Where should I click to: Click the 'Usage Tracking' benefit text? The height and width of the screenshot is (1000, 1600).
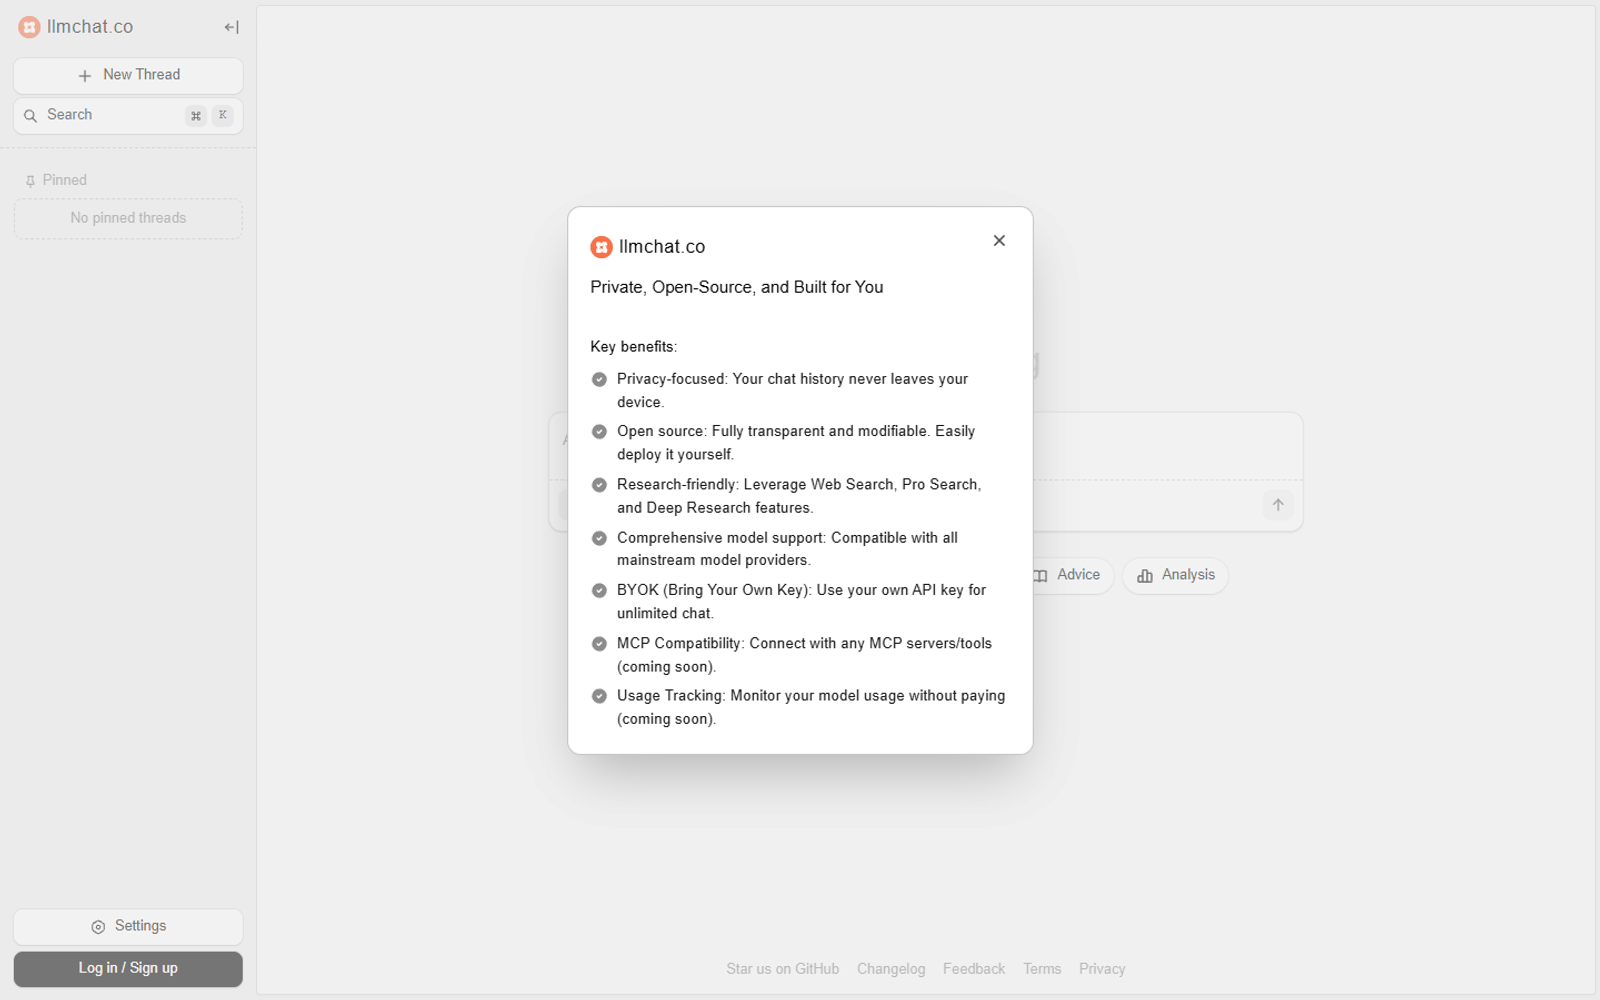tap(811, 707)
